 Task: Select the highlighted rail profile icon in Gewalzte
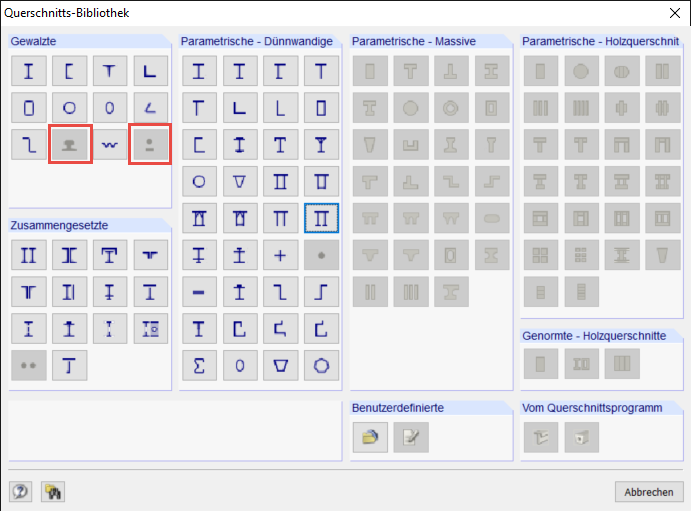tap(70, 146)
